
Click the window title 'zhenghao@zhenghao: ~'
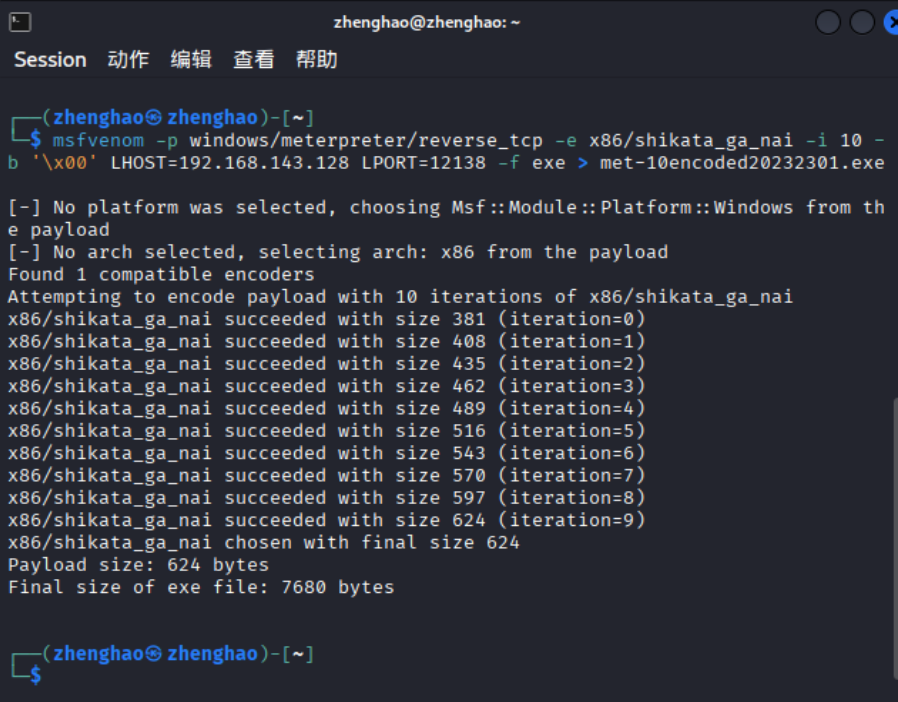coord(427,22)
